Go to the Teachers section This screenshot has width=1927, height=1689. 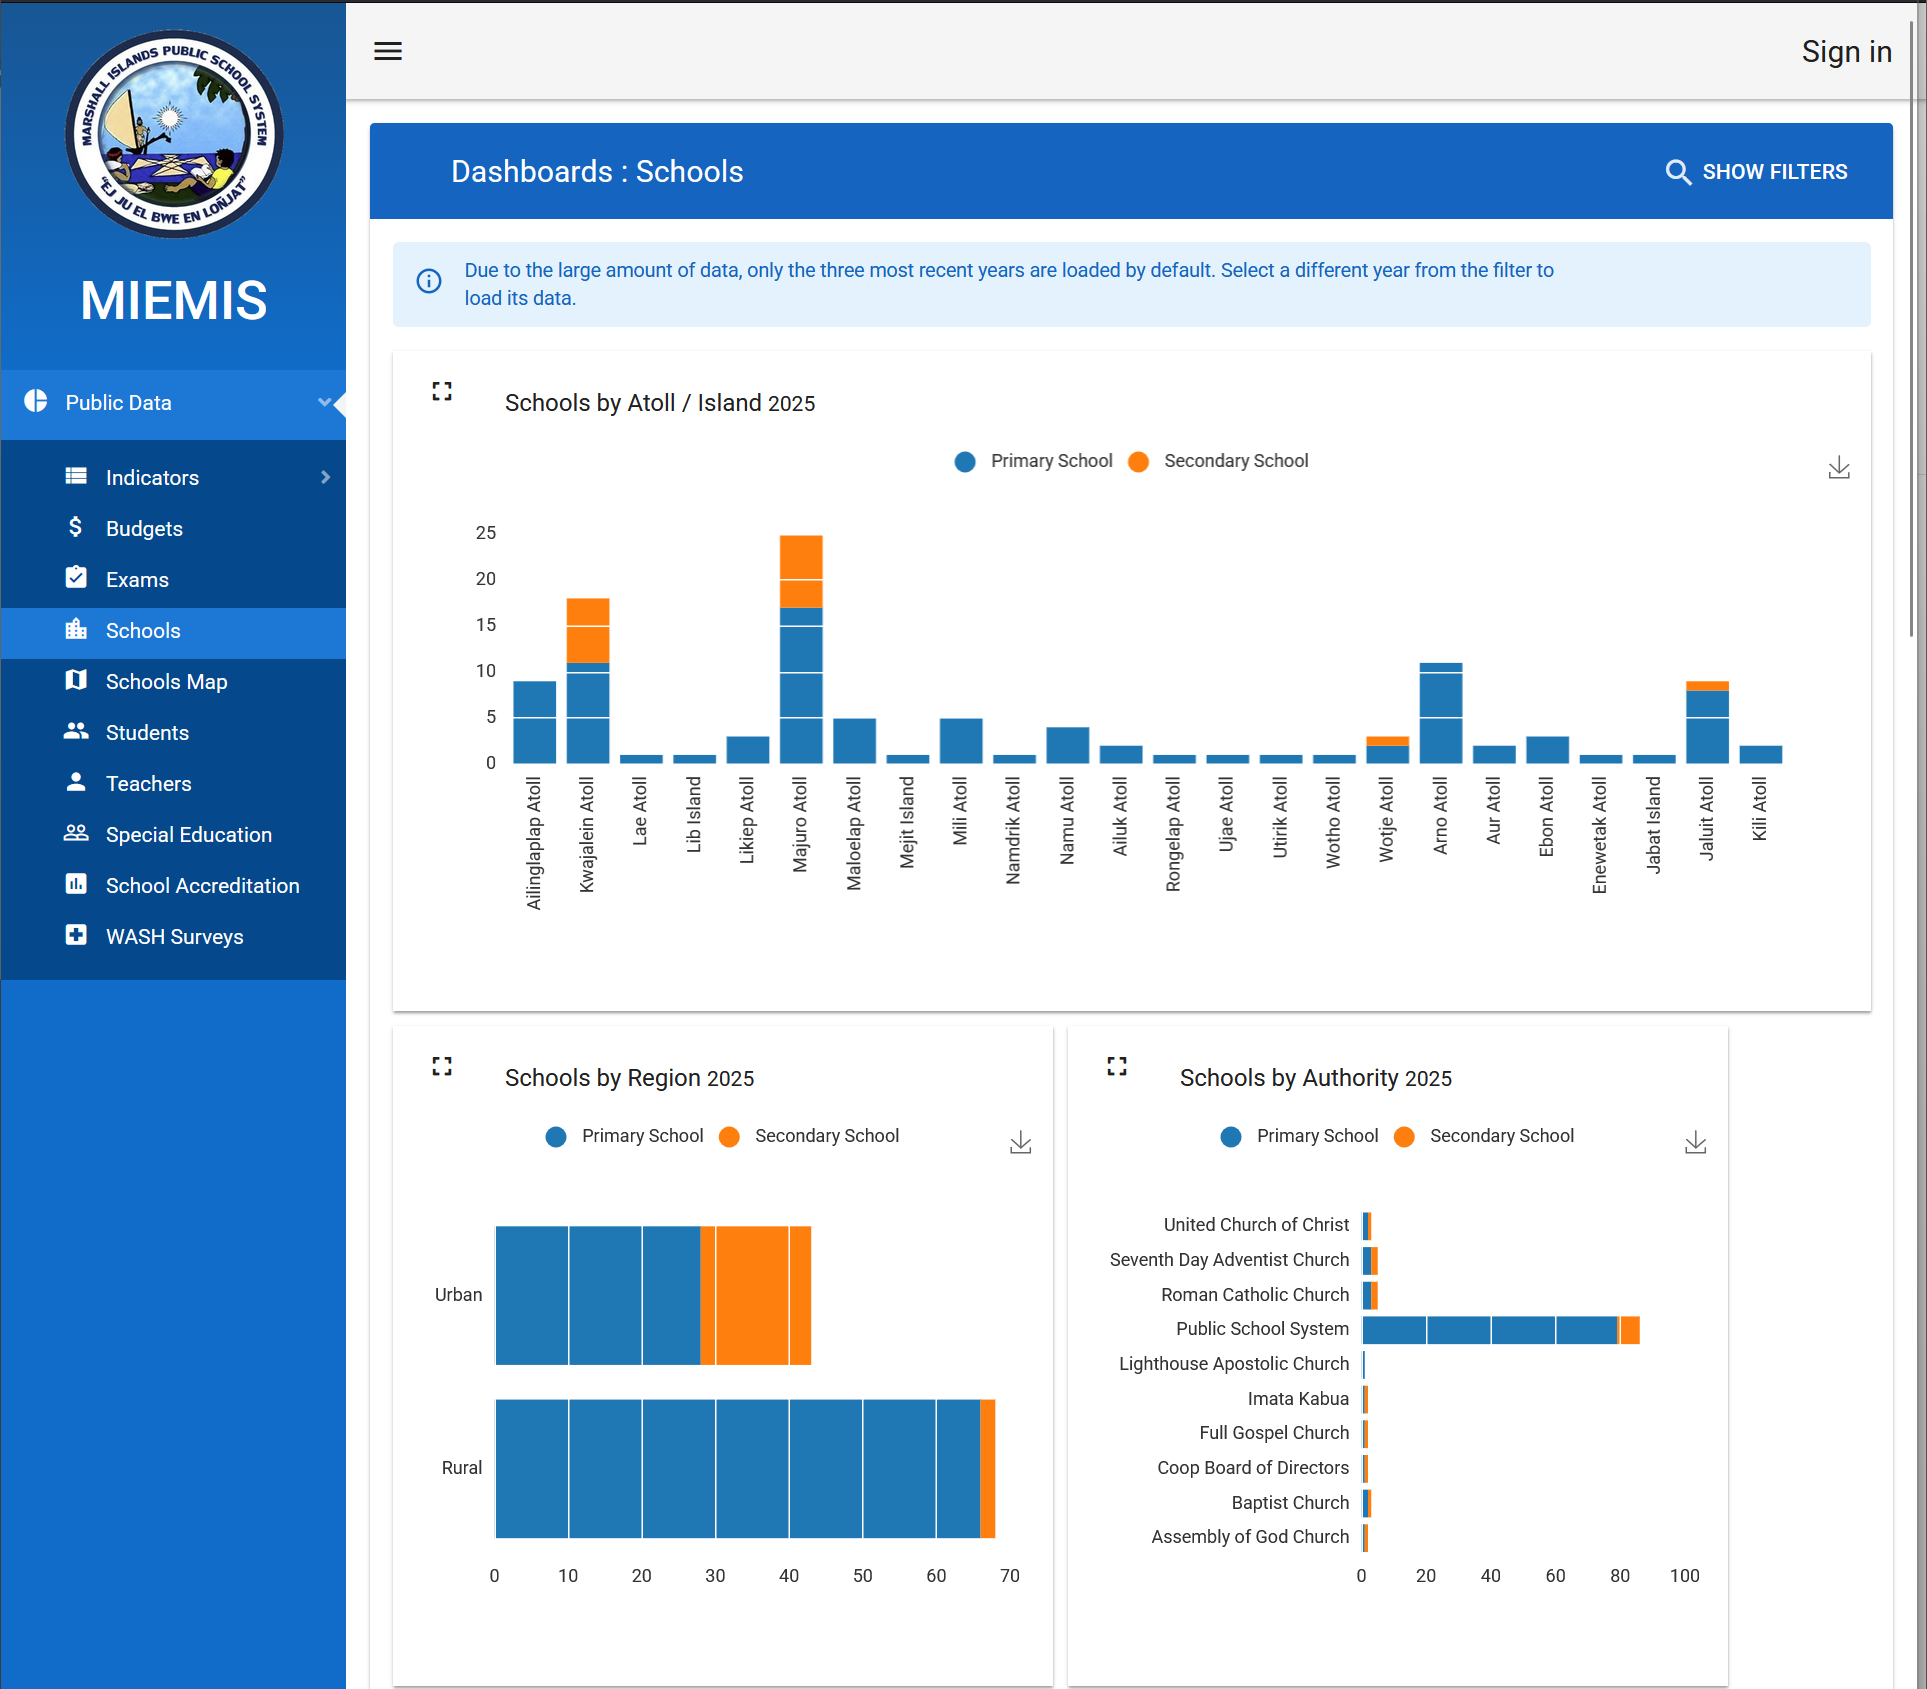(148, 784)
